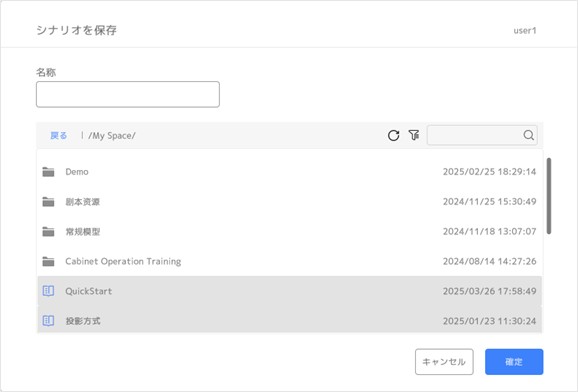Viewport: 578px width, 392px height.
Task: Select the 常规模型 folder icon
Action: 48,232
